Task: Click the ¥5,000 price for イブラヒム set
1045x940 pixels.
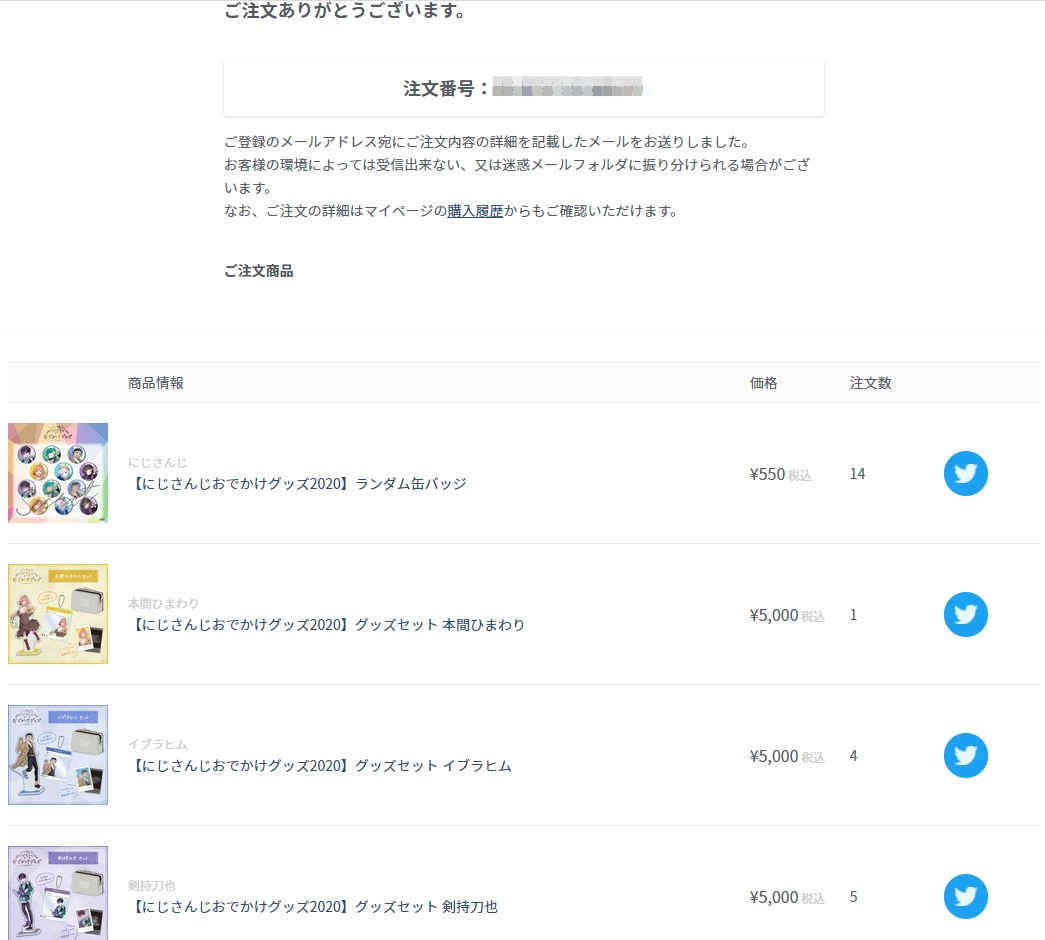Action: coord(774,756)
